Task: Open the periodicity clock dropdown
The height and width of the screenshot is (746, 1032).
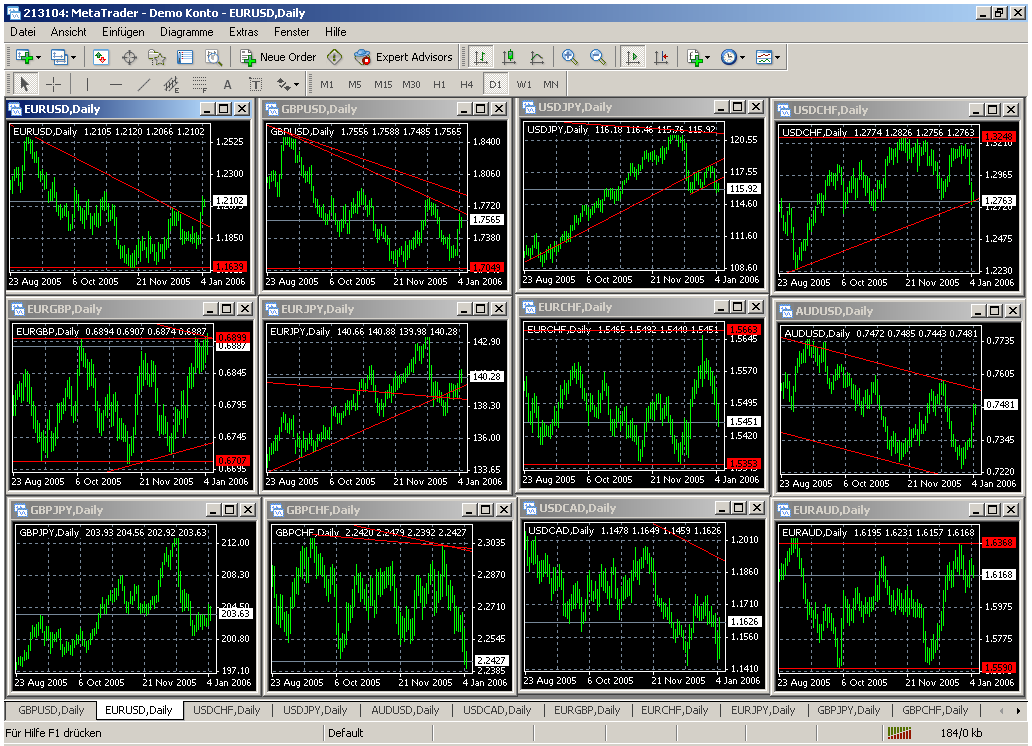Action: tap(732, 57)
